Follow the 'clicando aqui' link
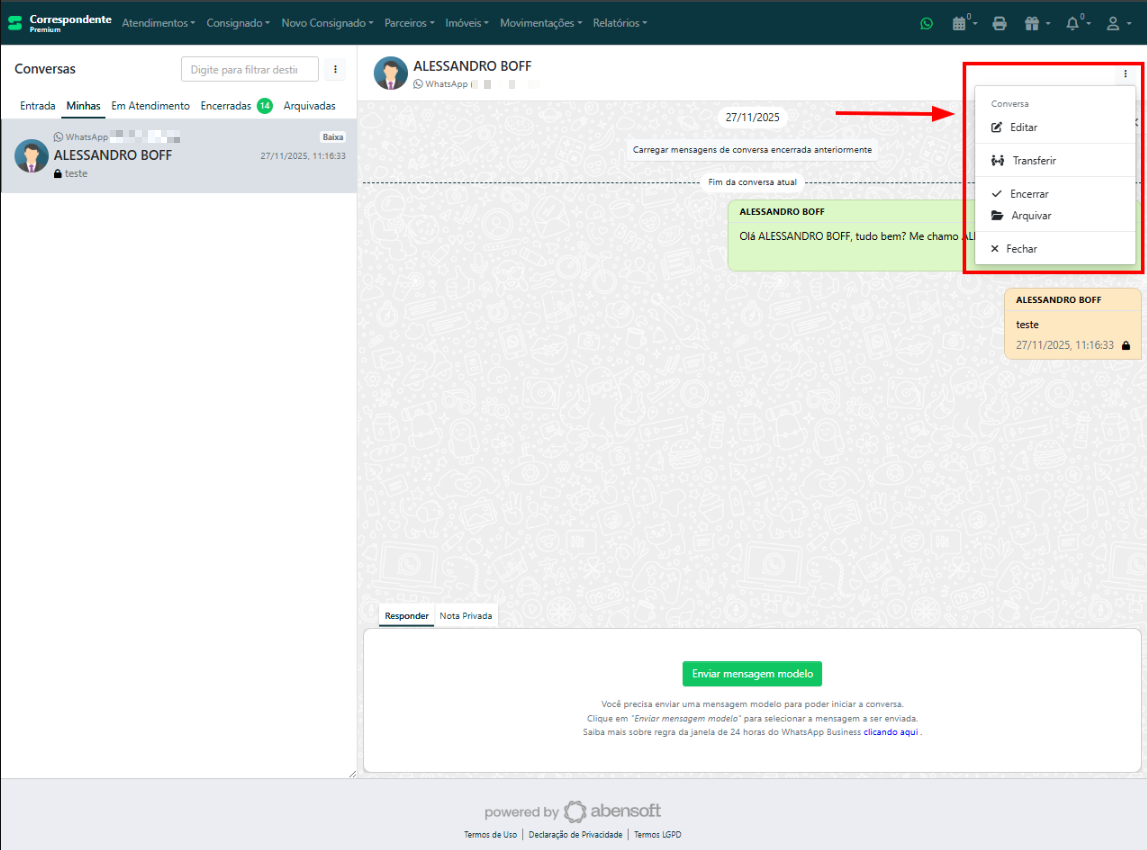The height and width of the screenshot is (850, 1147). click(890, 732)
